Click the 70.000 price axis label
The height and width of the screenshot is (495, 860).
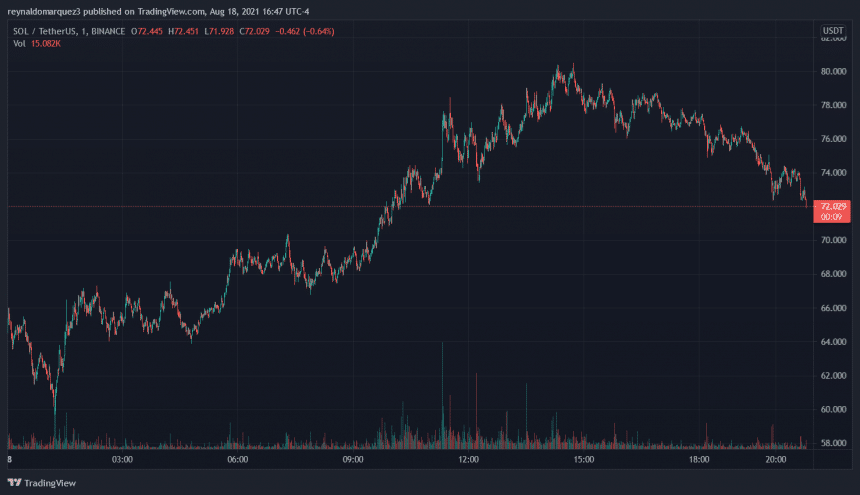pos(833,240)
